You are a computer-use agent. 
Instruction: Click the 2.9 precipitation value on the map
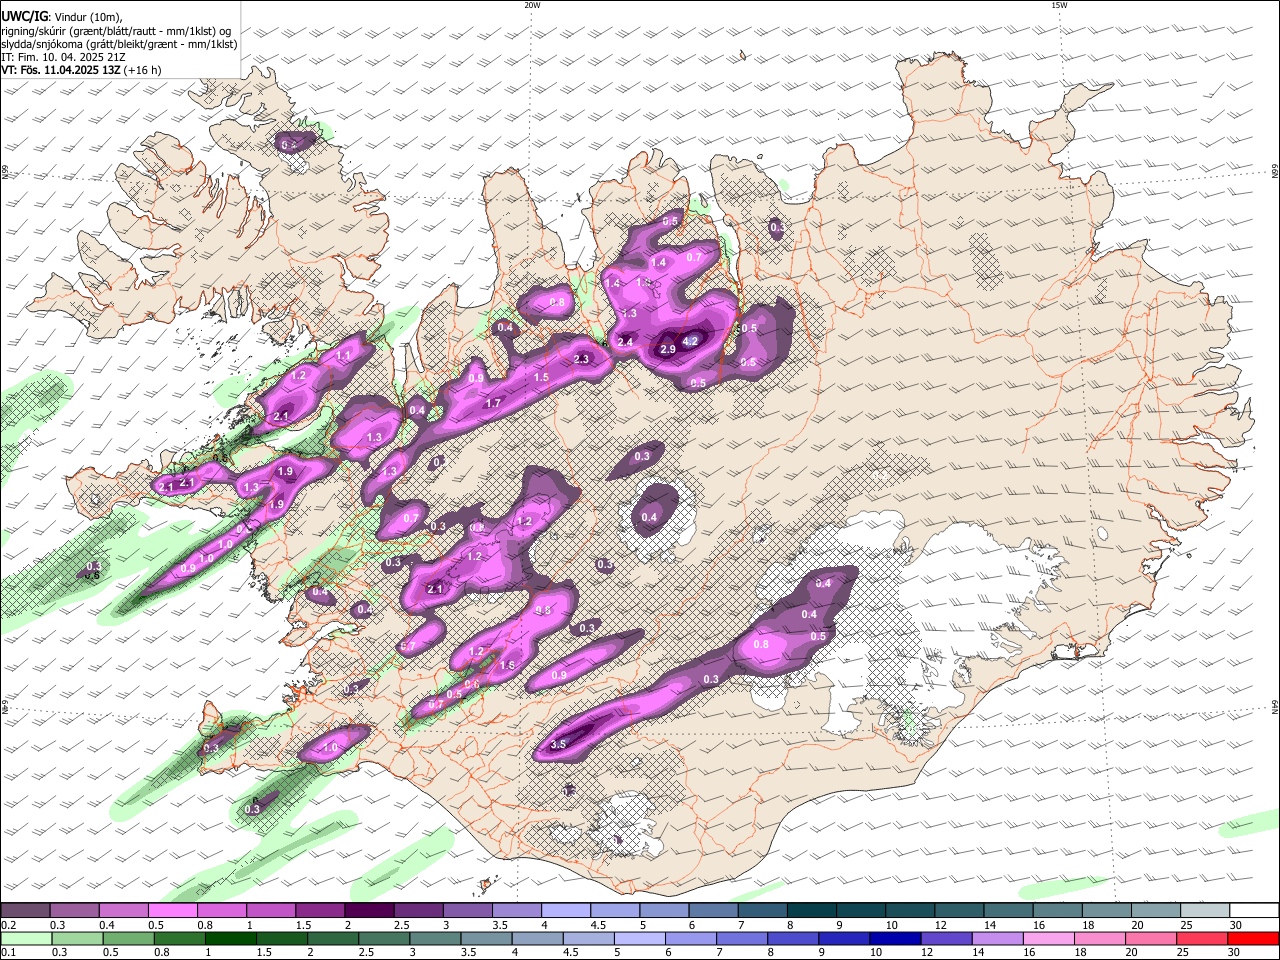(x=668, y=349)
